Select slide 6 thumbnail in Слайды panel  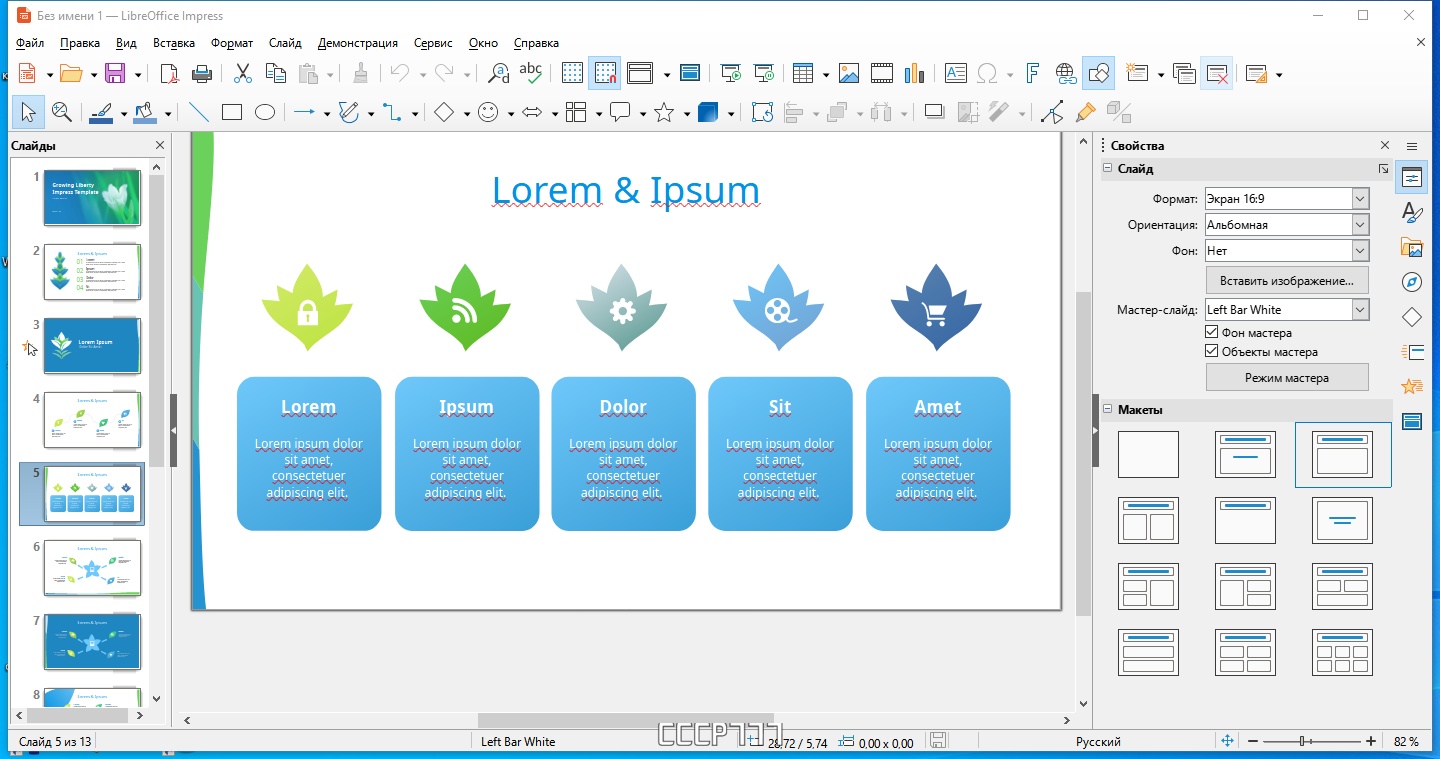tap(92, 568)
